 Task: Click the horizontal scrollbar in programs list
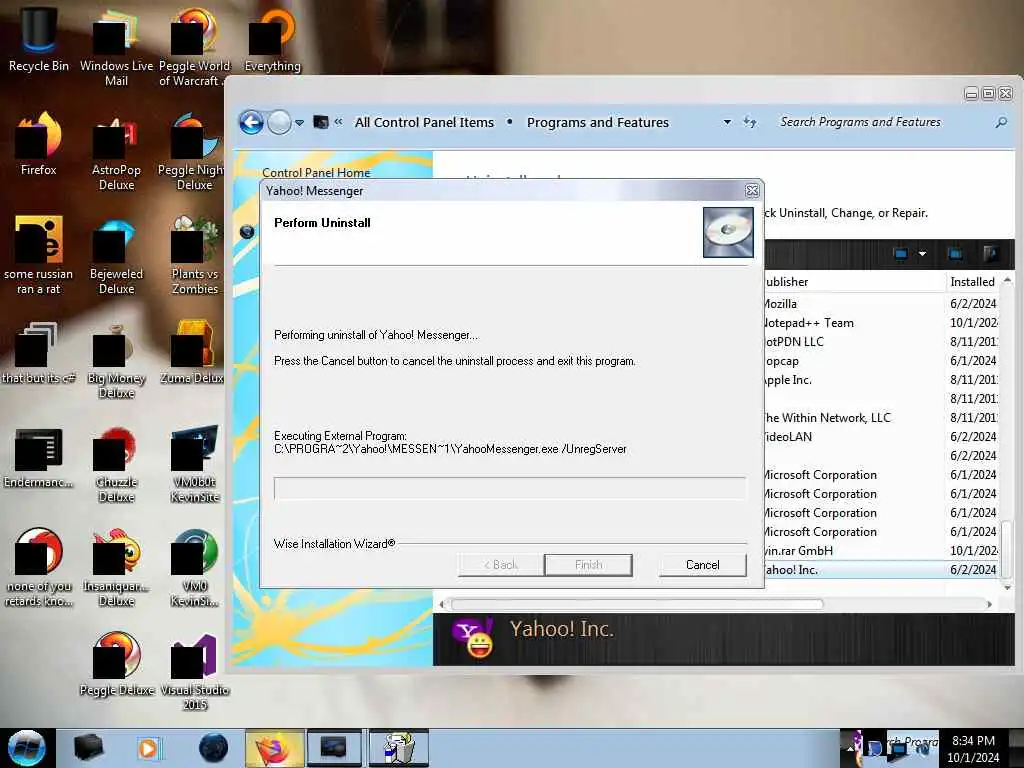pos(637,604)
